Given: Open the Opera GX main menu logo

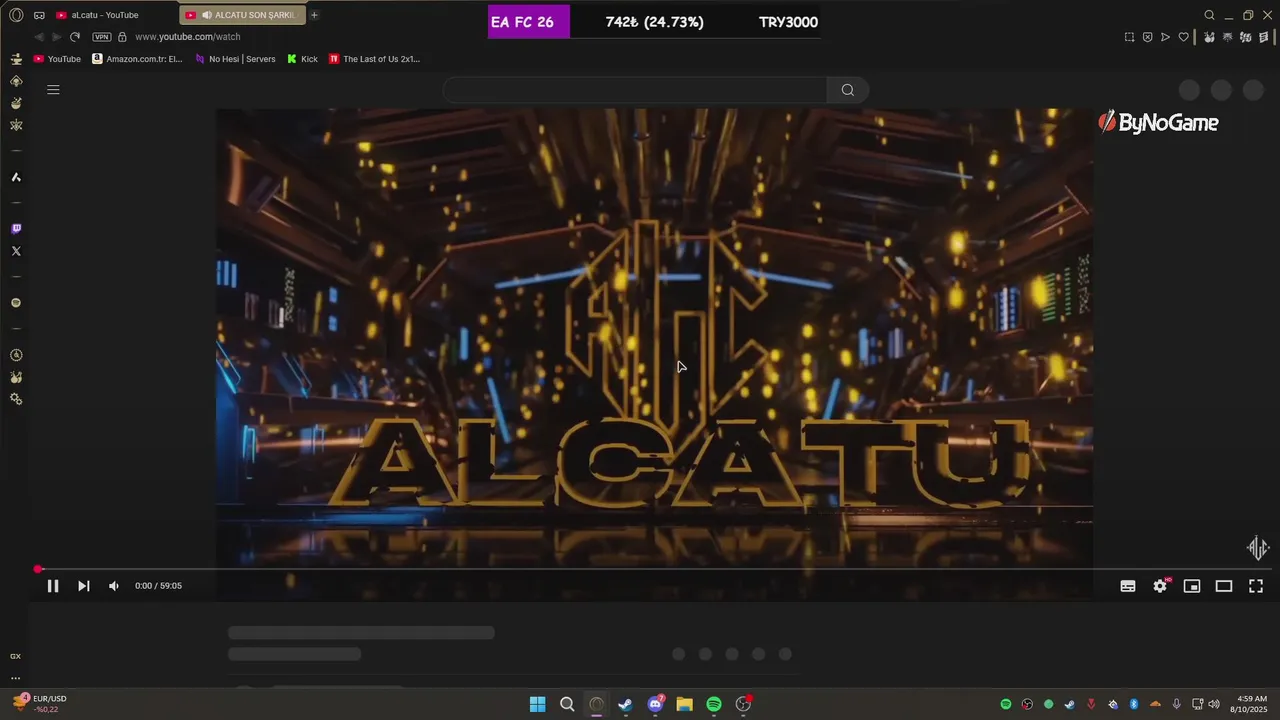Looking at the screenshot, I should click(16, 15).
